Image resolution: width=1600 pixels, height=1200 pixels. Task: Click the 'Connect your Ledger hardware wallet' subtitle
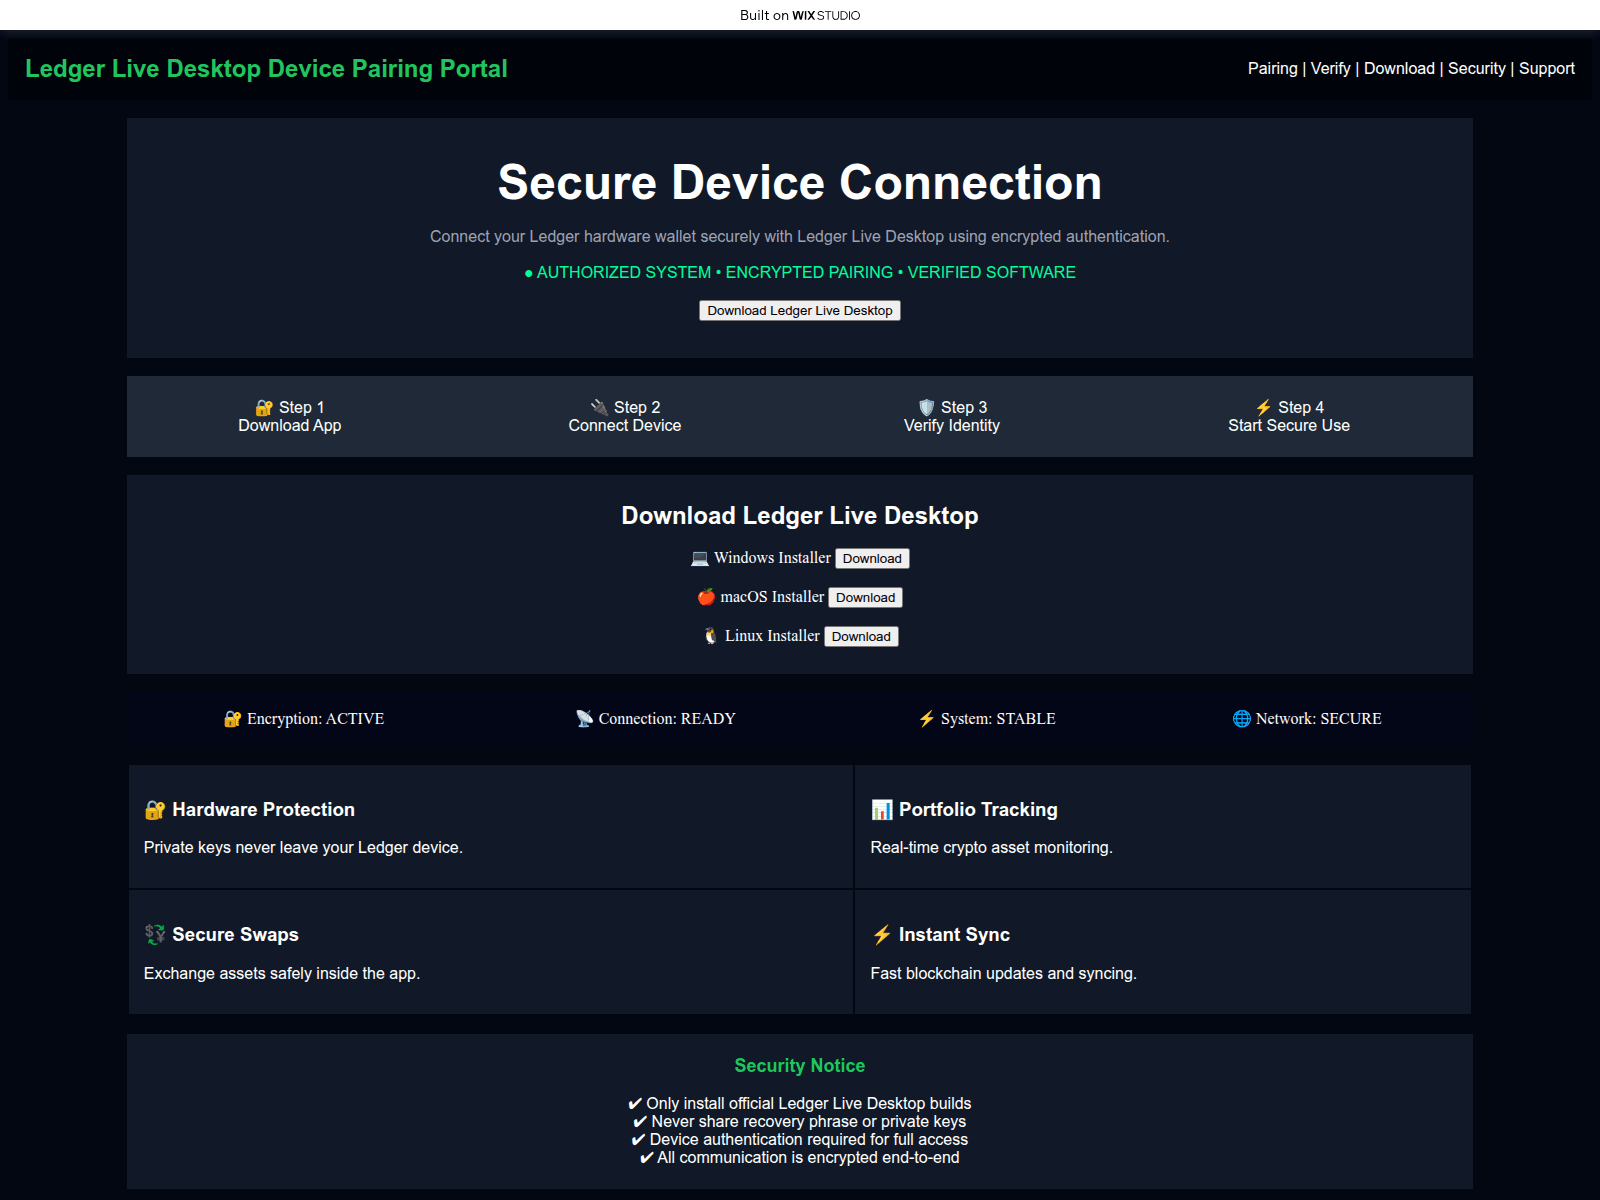coord(800,237)
